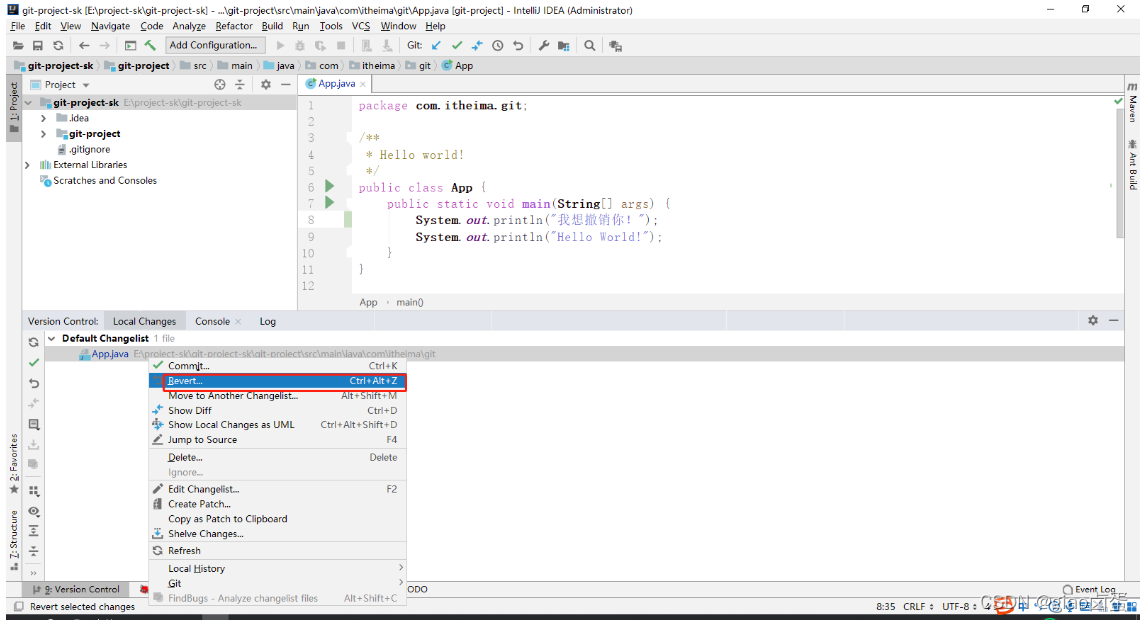Click the Save All toolbar icon
This screenshot has height=622, width=1143.
click(x=38, y=45)
